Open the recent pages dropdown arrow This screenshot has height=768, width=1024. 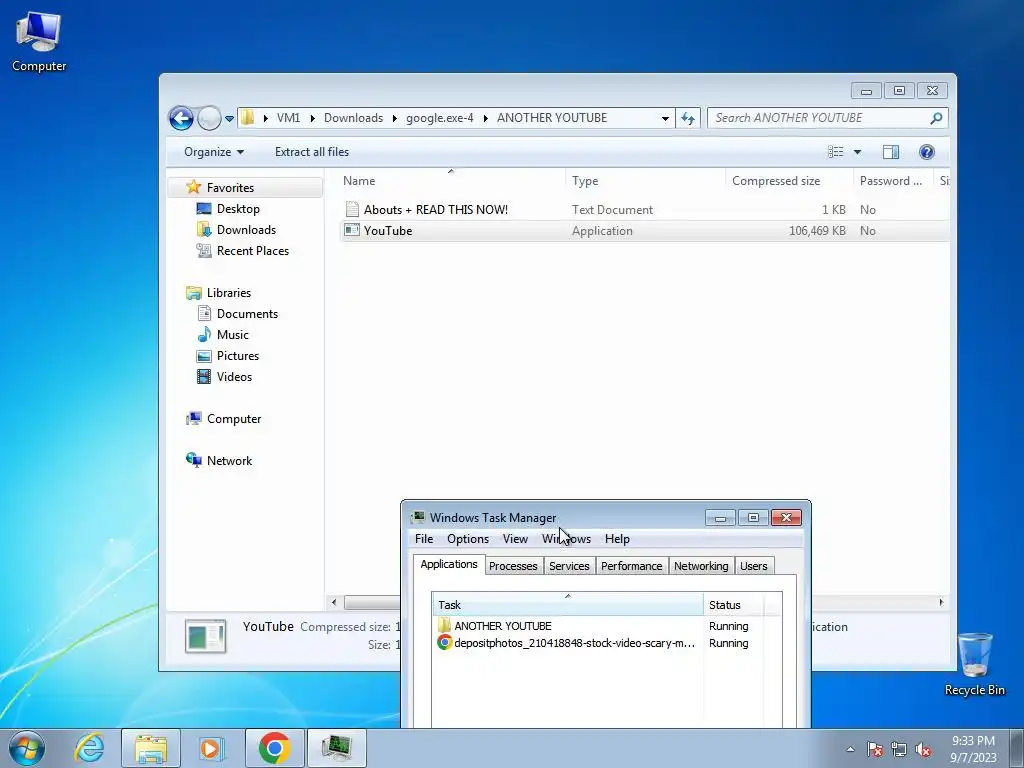[x=229, y=119]
